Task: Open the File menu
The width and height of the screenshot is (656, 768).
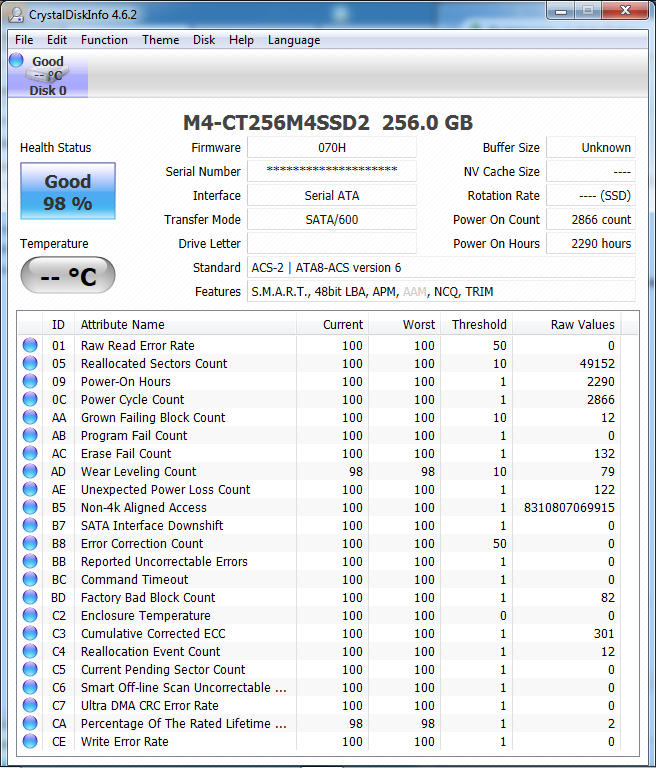Action: click(x=24, y=40)
